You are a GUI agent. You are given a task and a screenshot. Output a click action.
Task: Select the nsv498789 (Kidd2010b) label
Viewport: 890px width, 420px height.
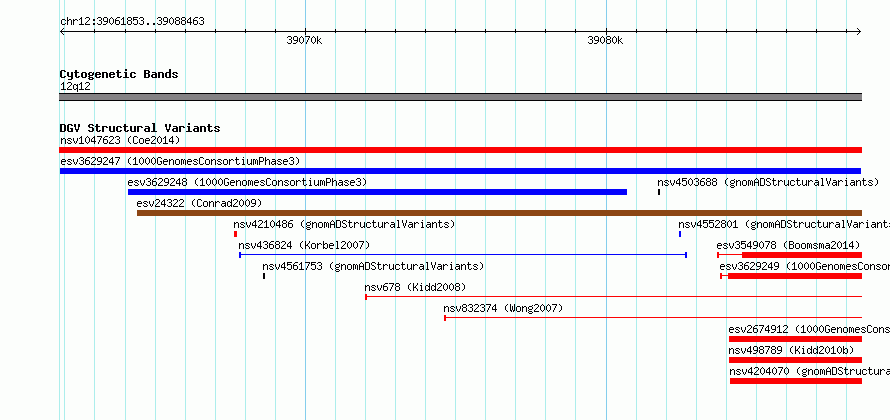click(x=791, y=350)
